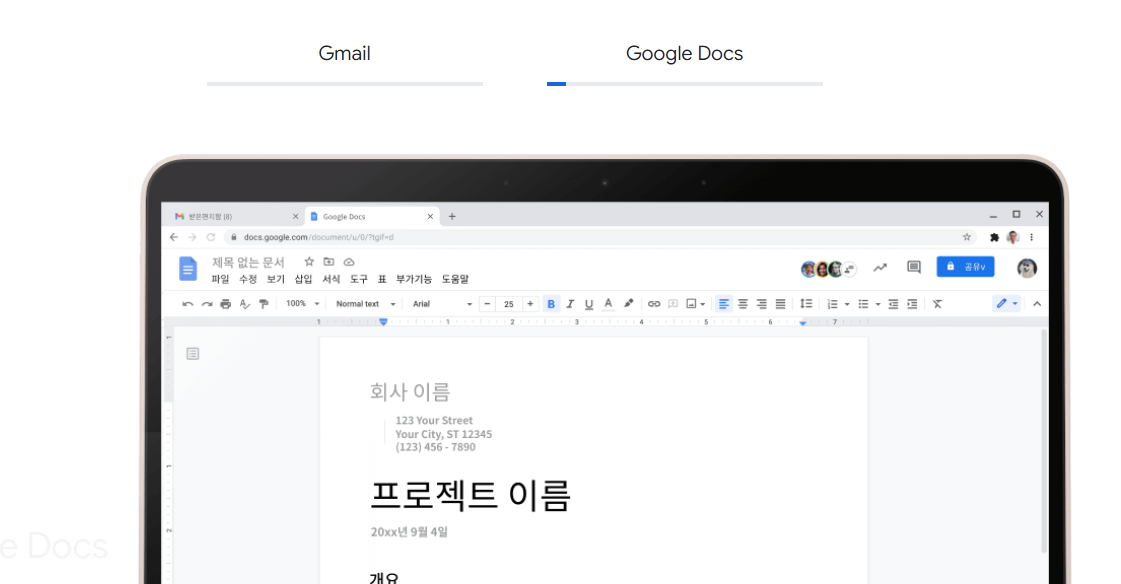
Task: Open the text color picker (A)
Action: pyautogui.click(x=608, y=304)
